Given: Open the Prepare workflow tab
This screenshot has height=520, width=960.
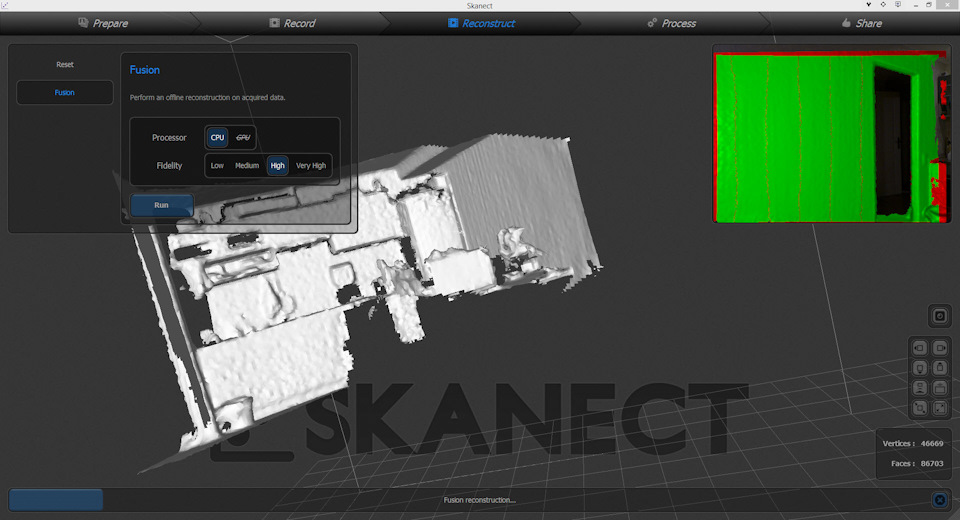Looking at the screenshot, I should point(103,23).
